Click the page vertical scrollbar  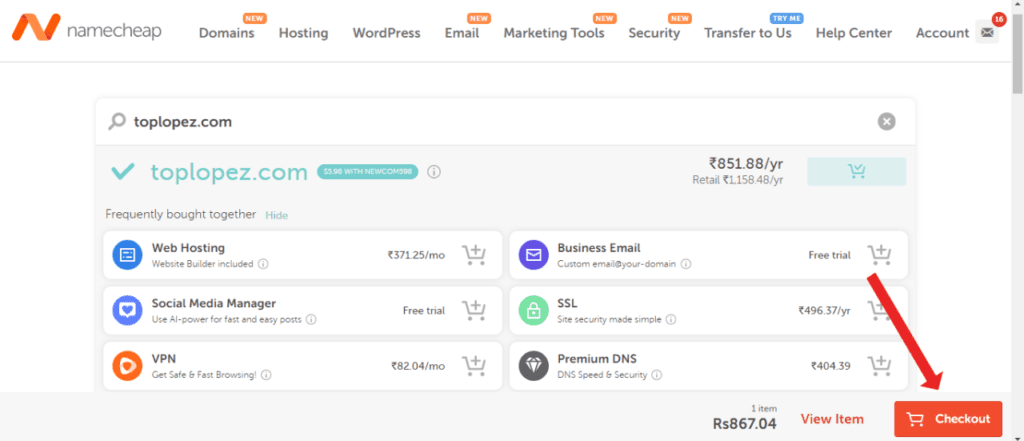pyautogui.click(x=1017, y=220)
